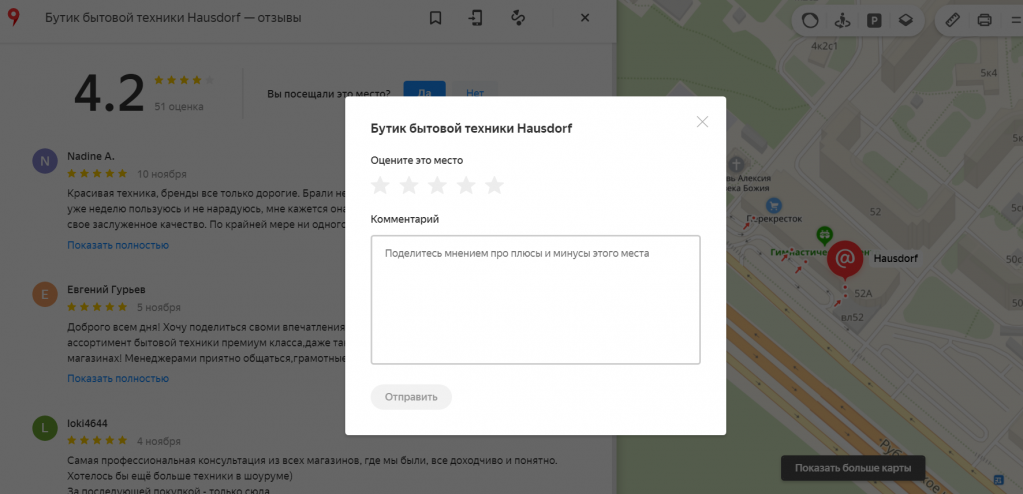The image size is (1023, 494).
Task: Click the church icon on the map
Action: (737, 164)
